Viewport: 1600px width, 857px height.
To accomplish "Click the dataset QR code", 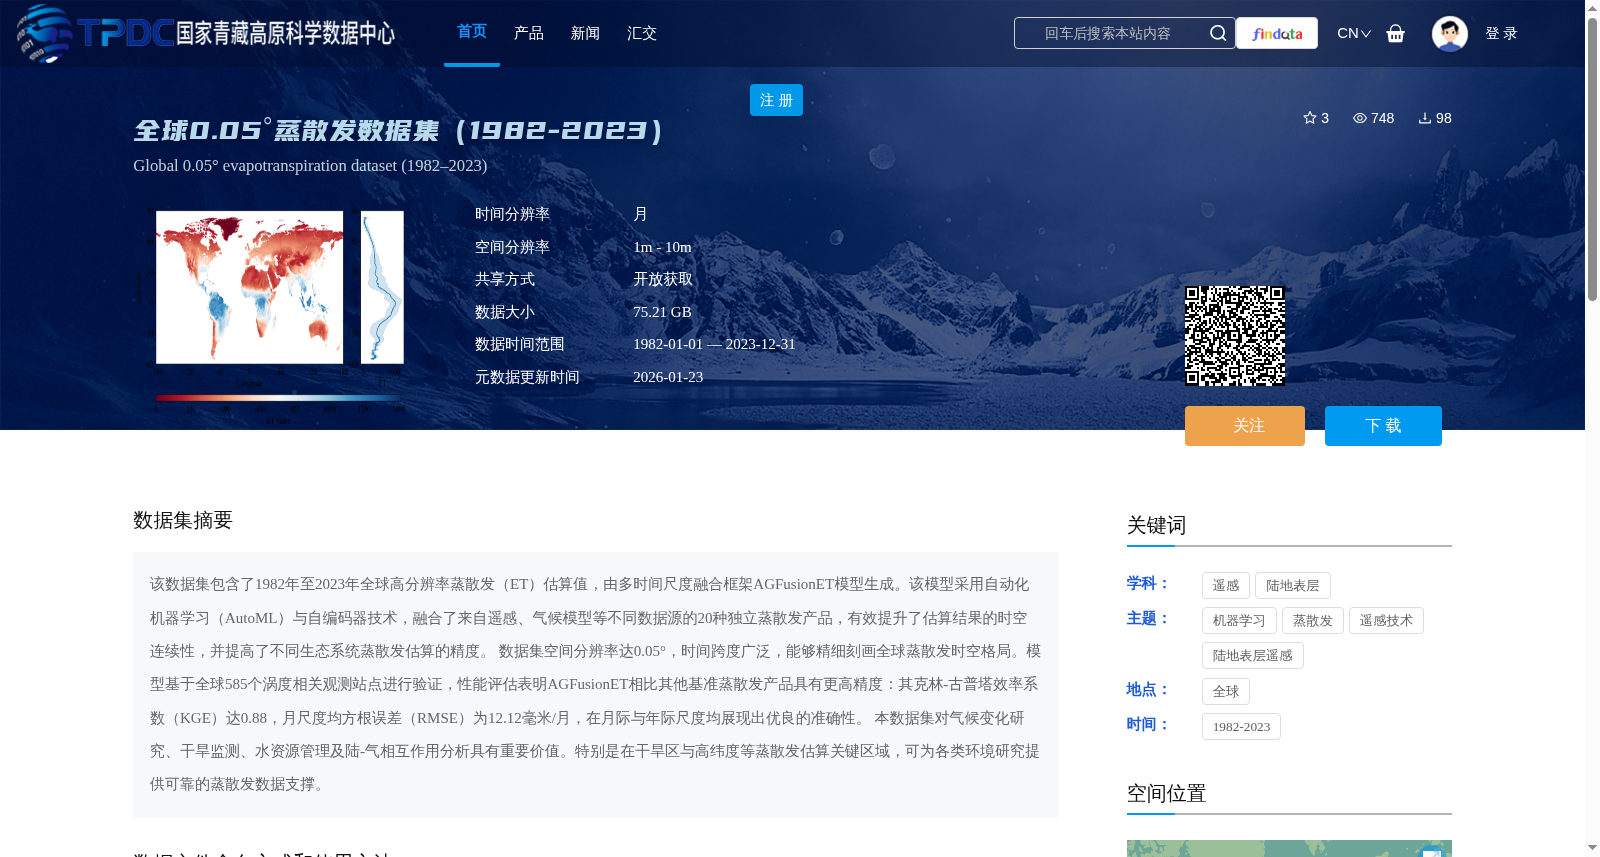I will (x=1235, y=336).
